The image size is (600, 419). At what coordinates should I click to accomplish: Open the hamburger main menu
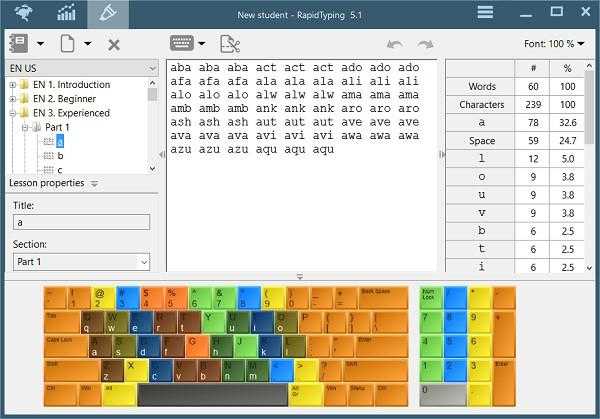point(485,12)
